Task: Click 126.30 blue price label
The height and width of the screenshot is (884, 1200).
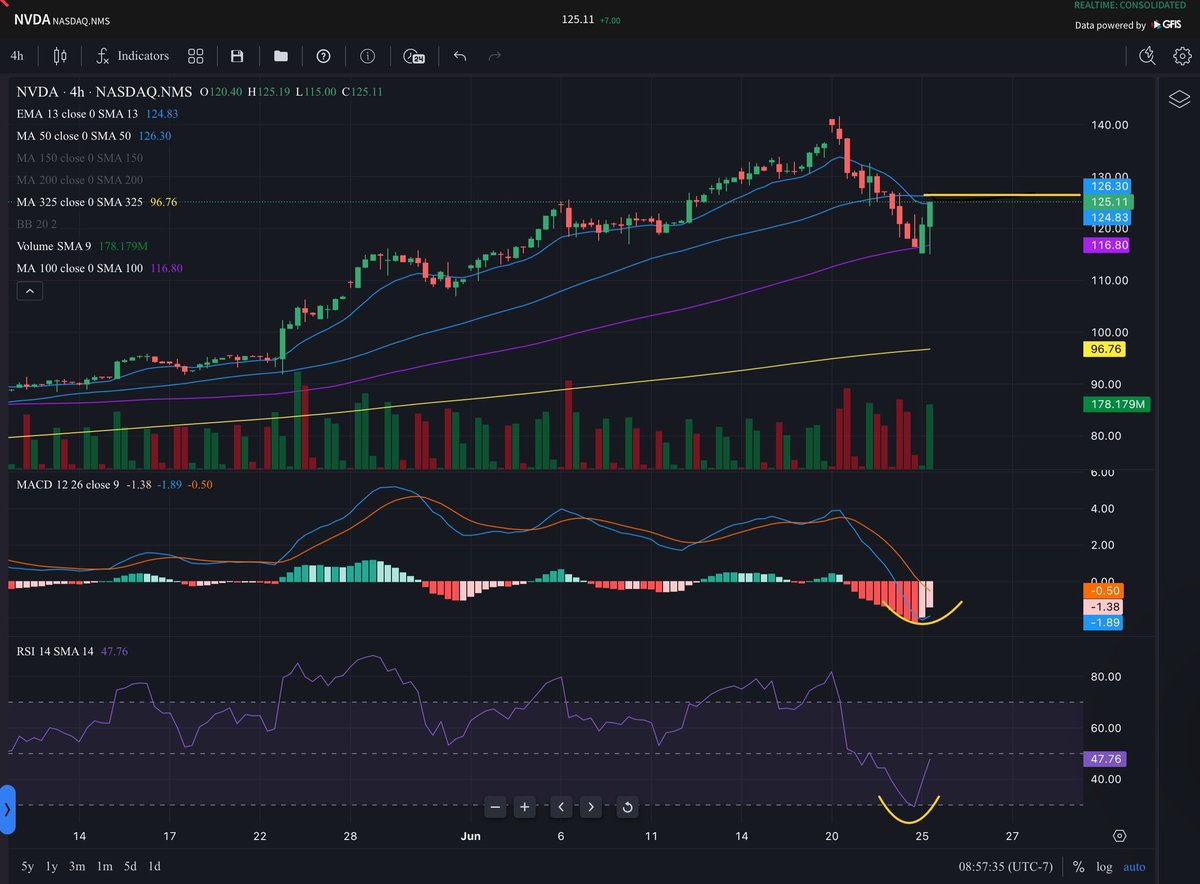Action: coord(1106,186)
